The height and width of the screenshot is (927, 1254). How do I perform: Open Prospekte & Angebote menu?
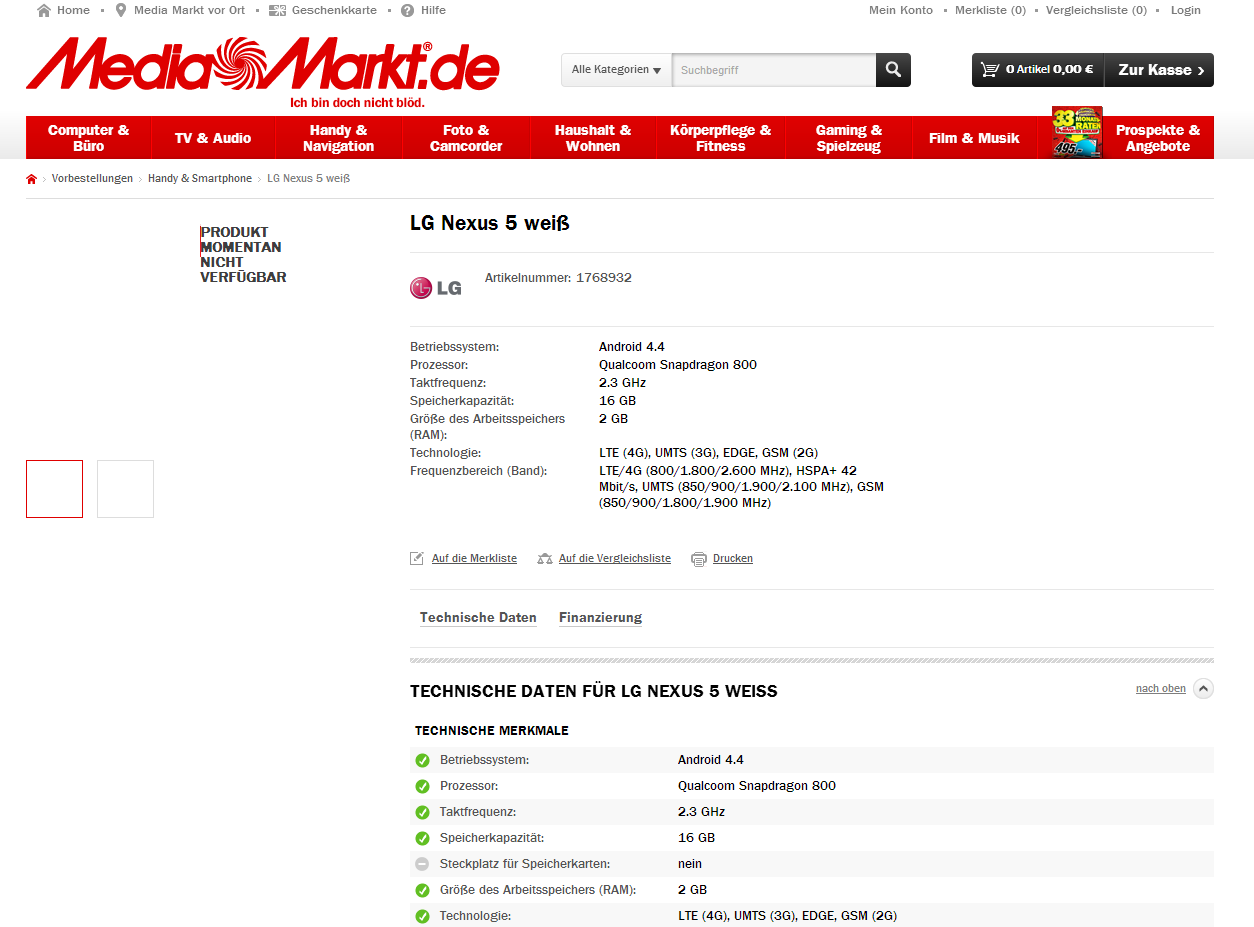click(x=1158, y=138)
